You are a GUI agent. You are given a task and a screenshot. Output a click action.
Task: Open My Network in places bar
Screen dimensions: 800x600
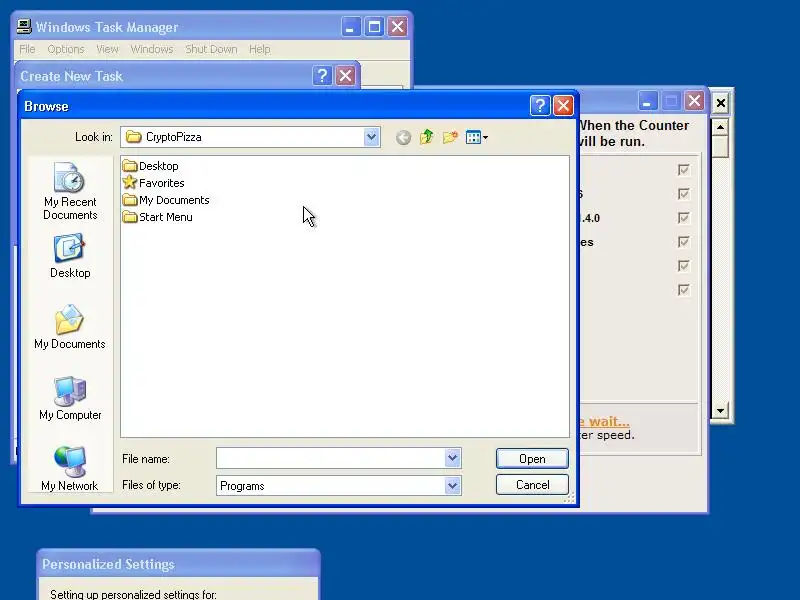tap(70, 469)
